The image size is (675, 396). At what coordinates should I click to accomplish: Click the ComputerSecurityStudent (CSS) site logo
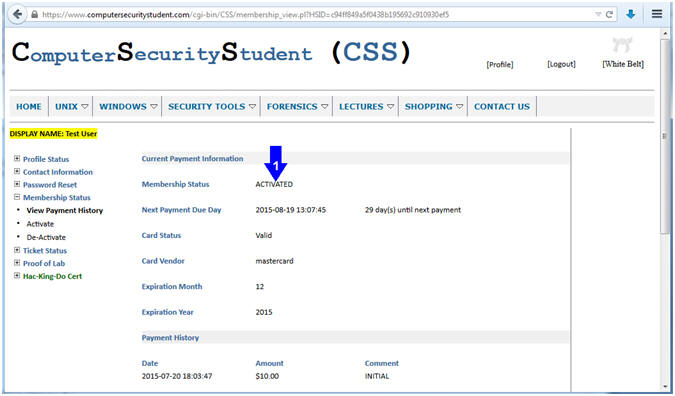[x=211, y=53]
